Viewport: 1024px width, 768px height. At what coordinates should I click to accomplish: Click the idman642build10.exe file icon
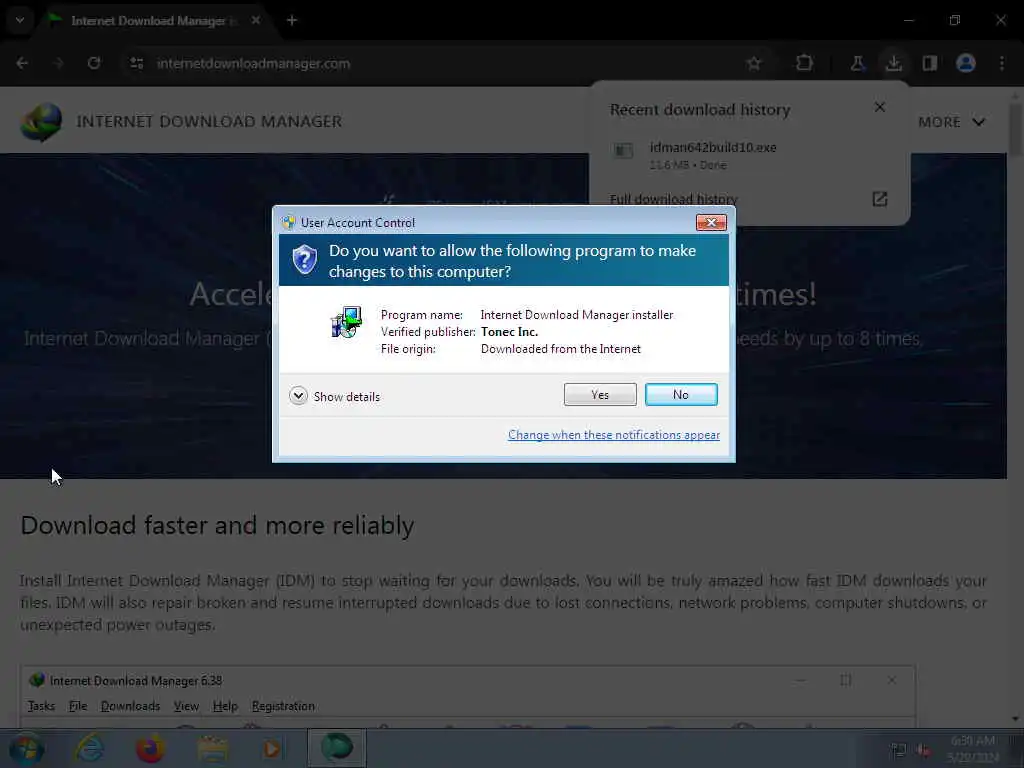[x=623, y=151]
